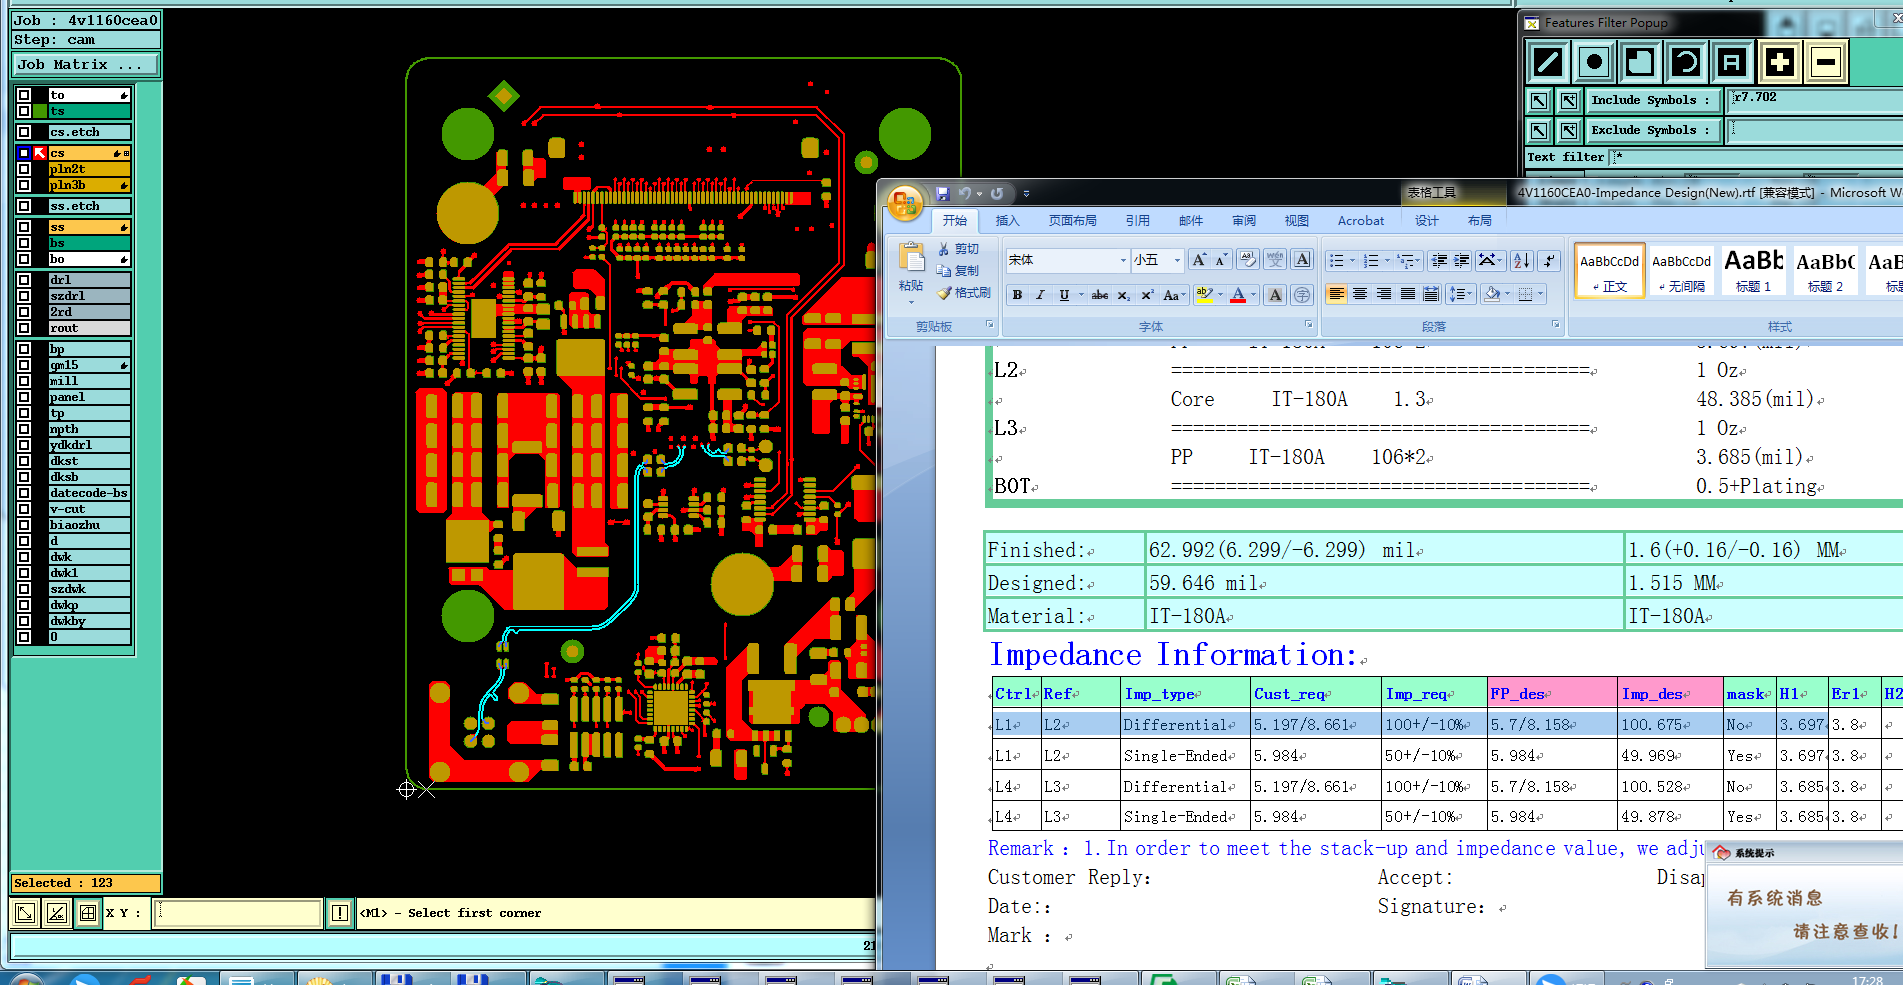
Task: Click the negative polarity minus icon
Action: [x=1825, y=62]
